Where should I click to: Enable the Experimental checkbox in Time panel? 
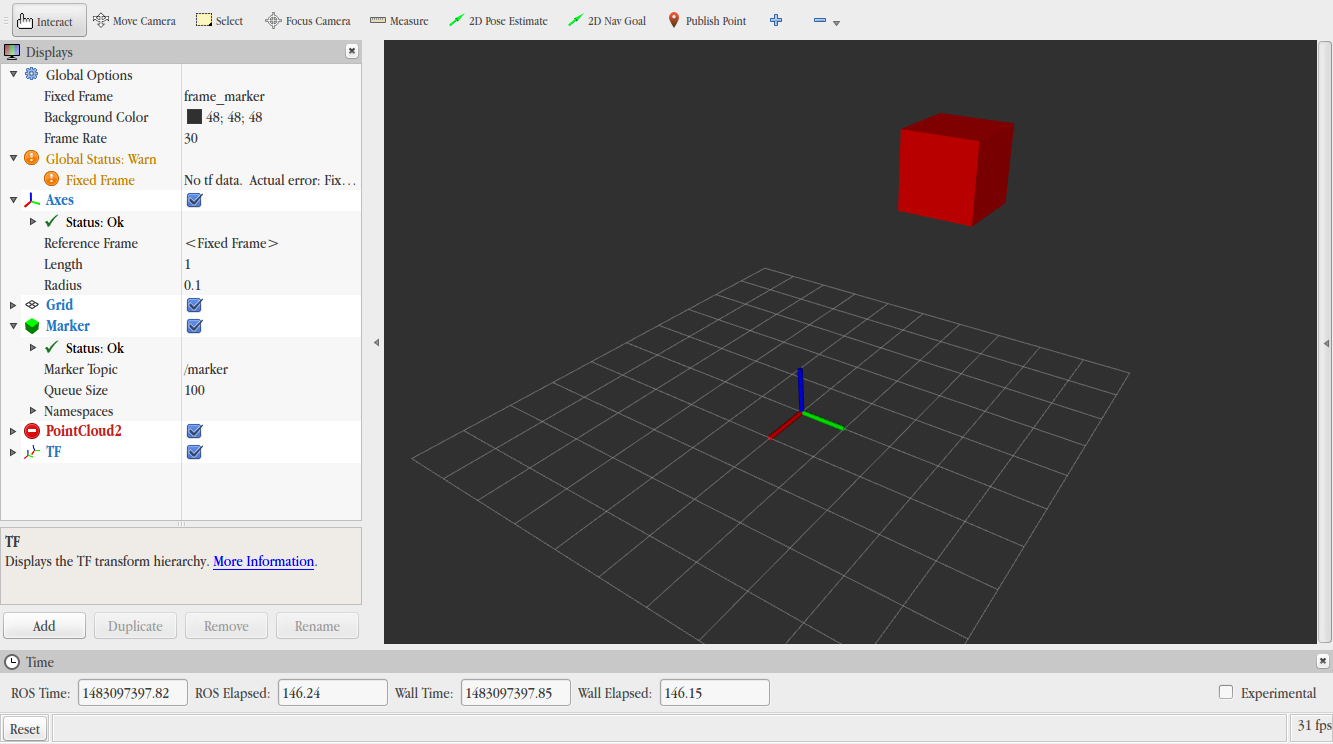click(1226, 692)
